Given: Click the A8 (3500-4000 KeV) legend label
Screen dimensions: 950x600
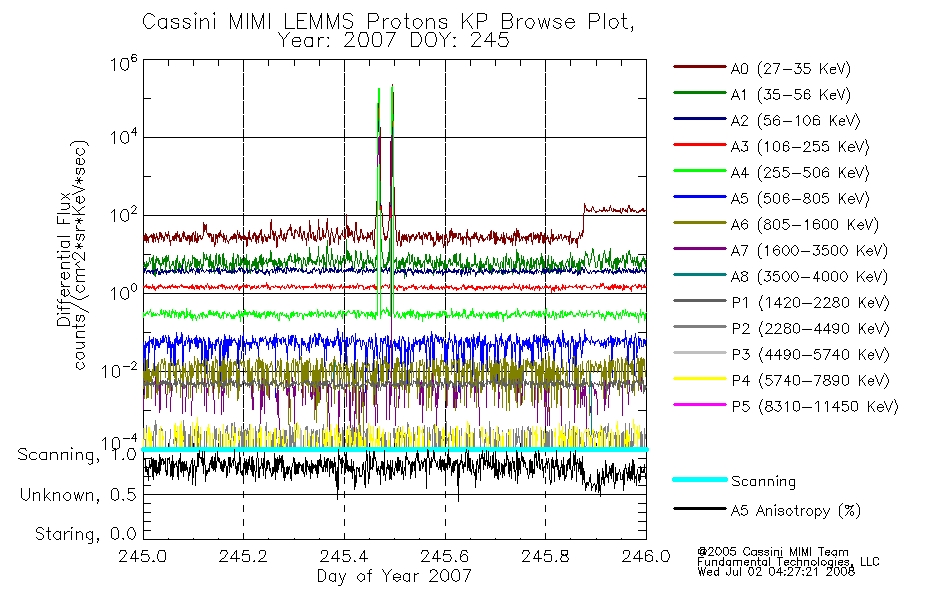Looking at the screenshot, I should [809, 277].
